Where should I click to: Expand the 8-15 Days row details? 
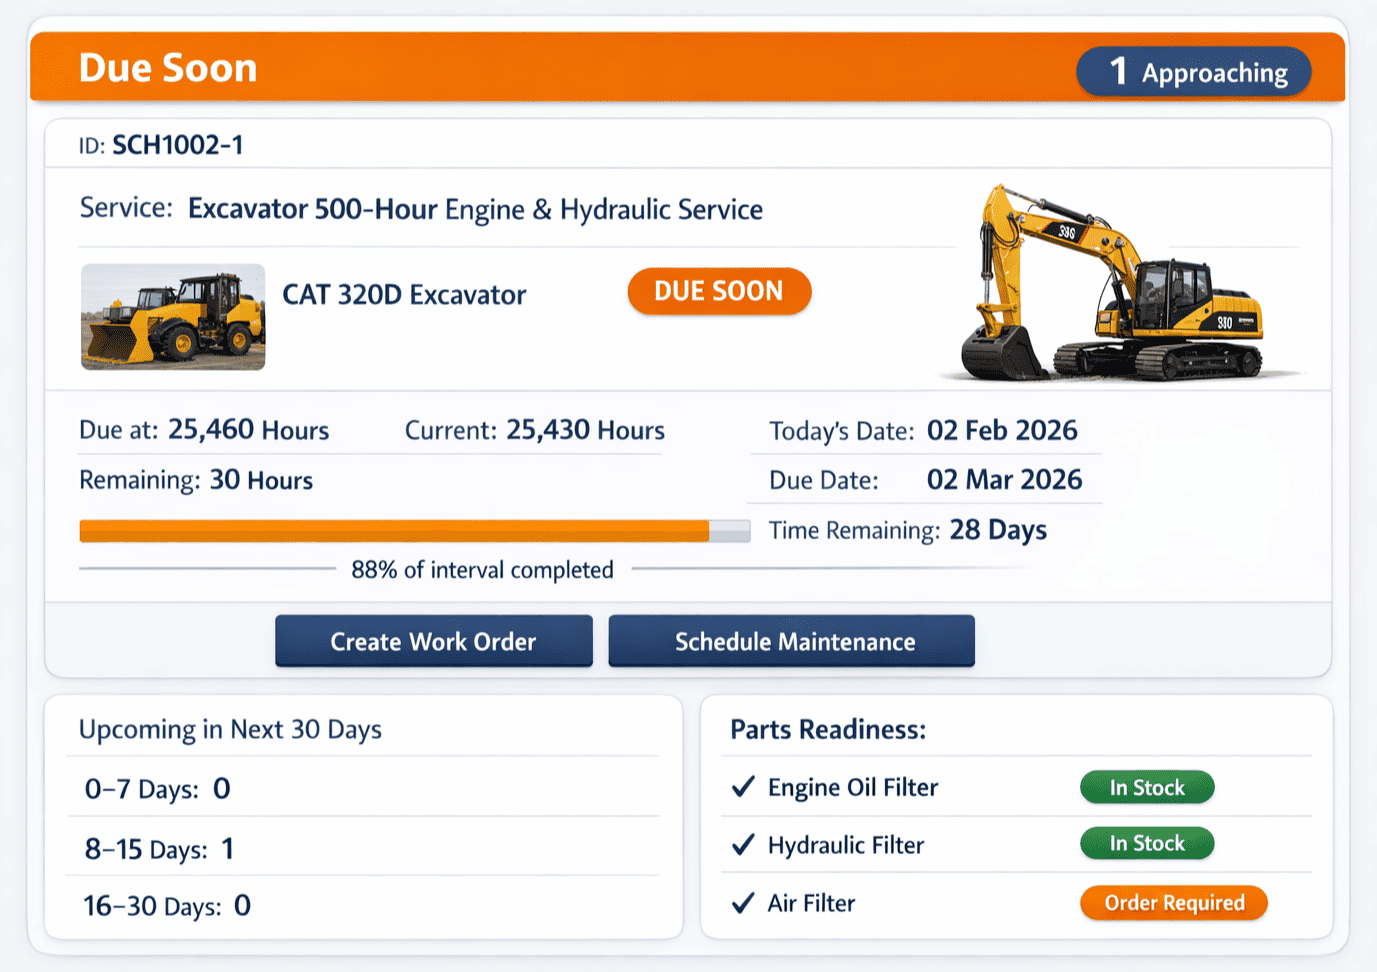click(x=160, y=848)
